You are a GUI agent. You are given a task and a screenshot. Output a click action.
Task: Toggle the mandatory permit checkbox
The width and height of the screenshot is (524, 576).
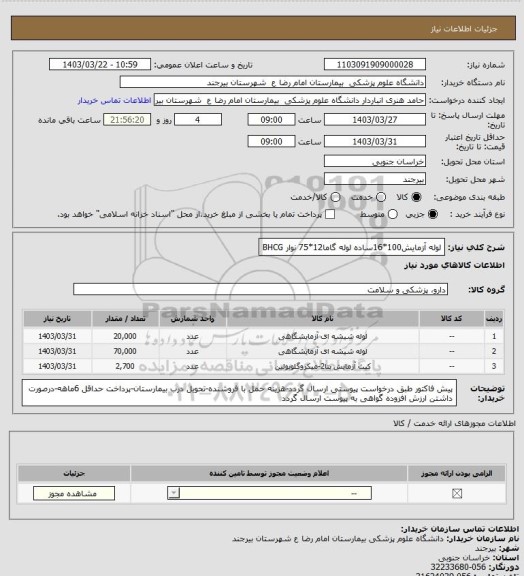pos(457,493)
